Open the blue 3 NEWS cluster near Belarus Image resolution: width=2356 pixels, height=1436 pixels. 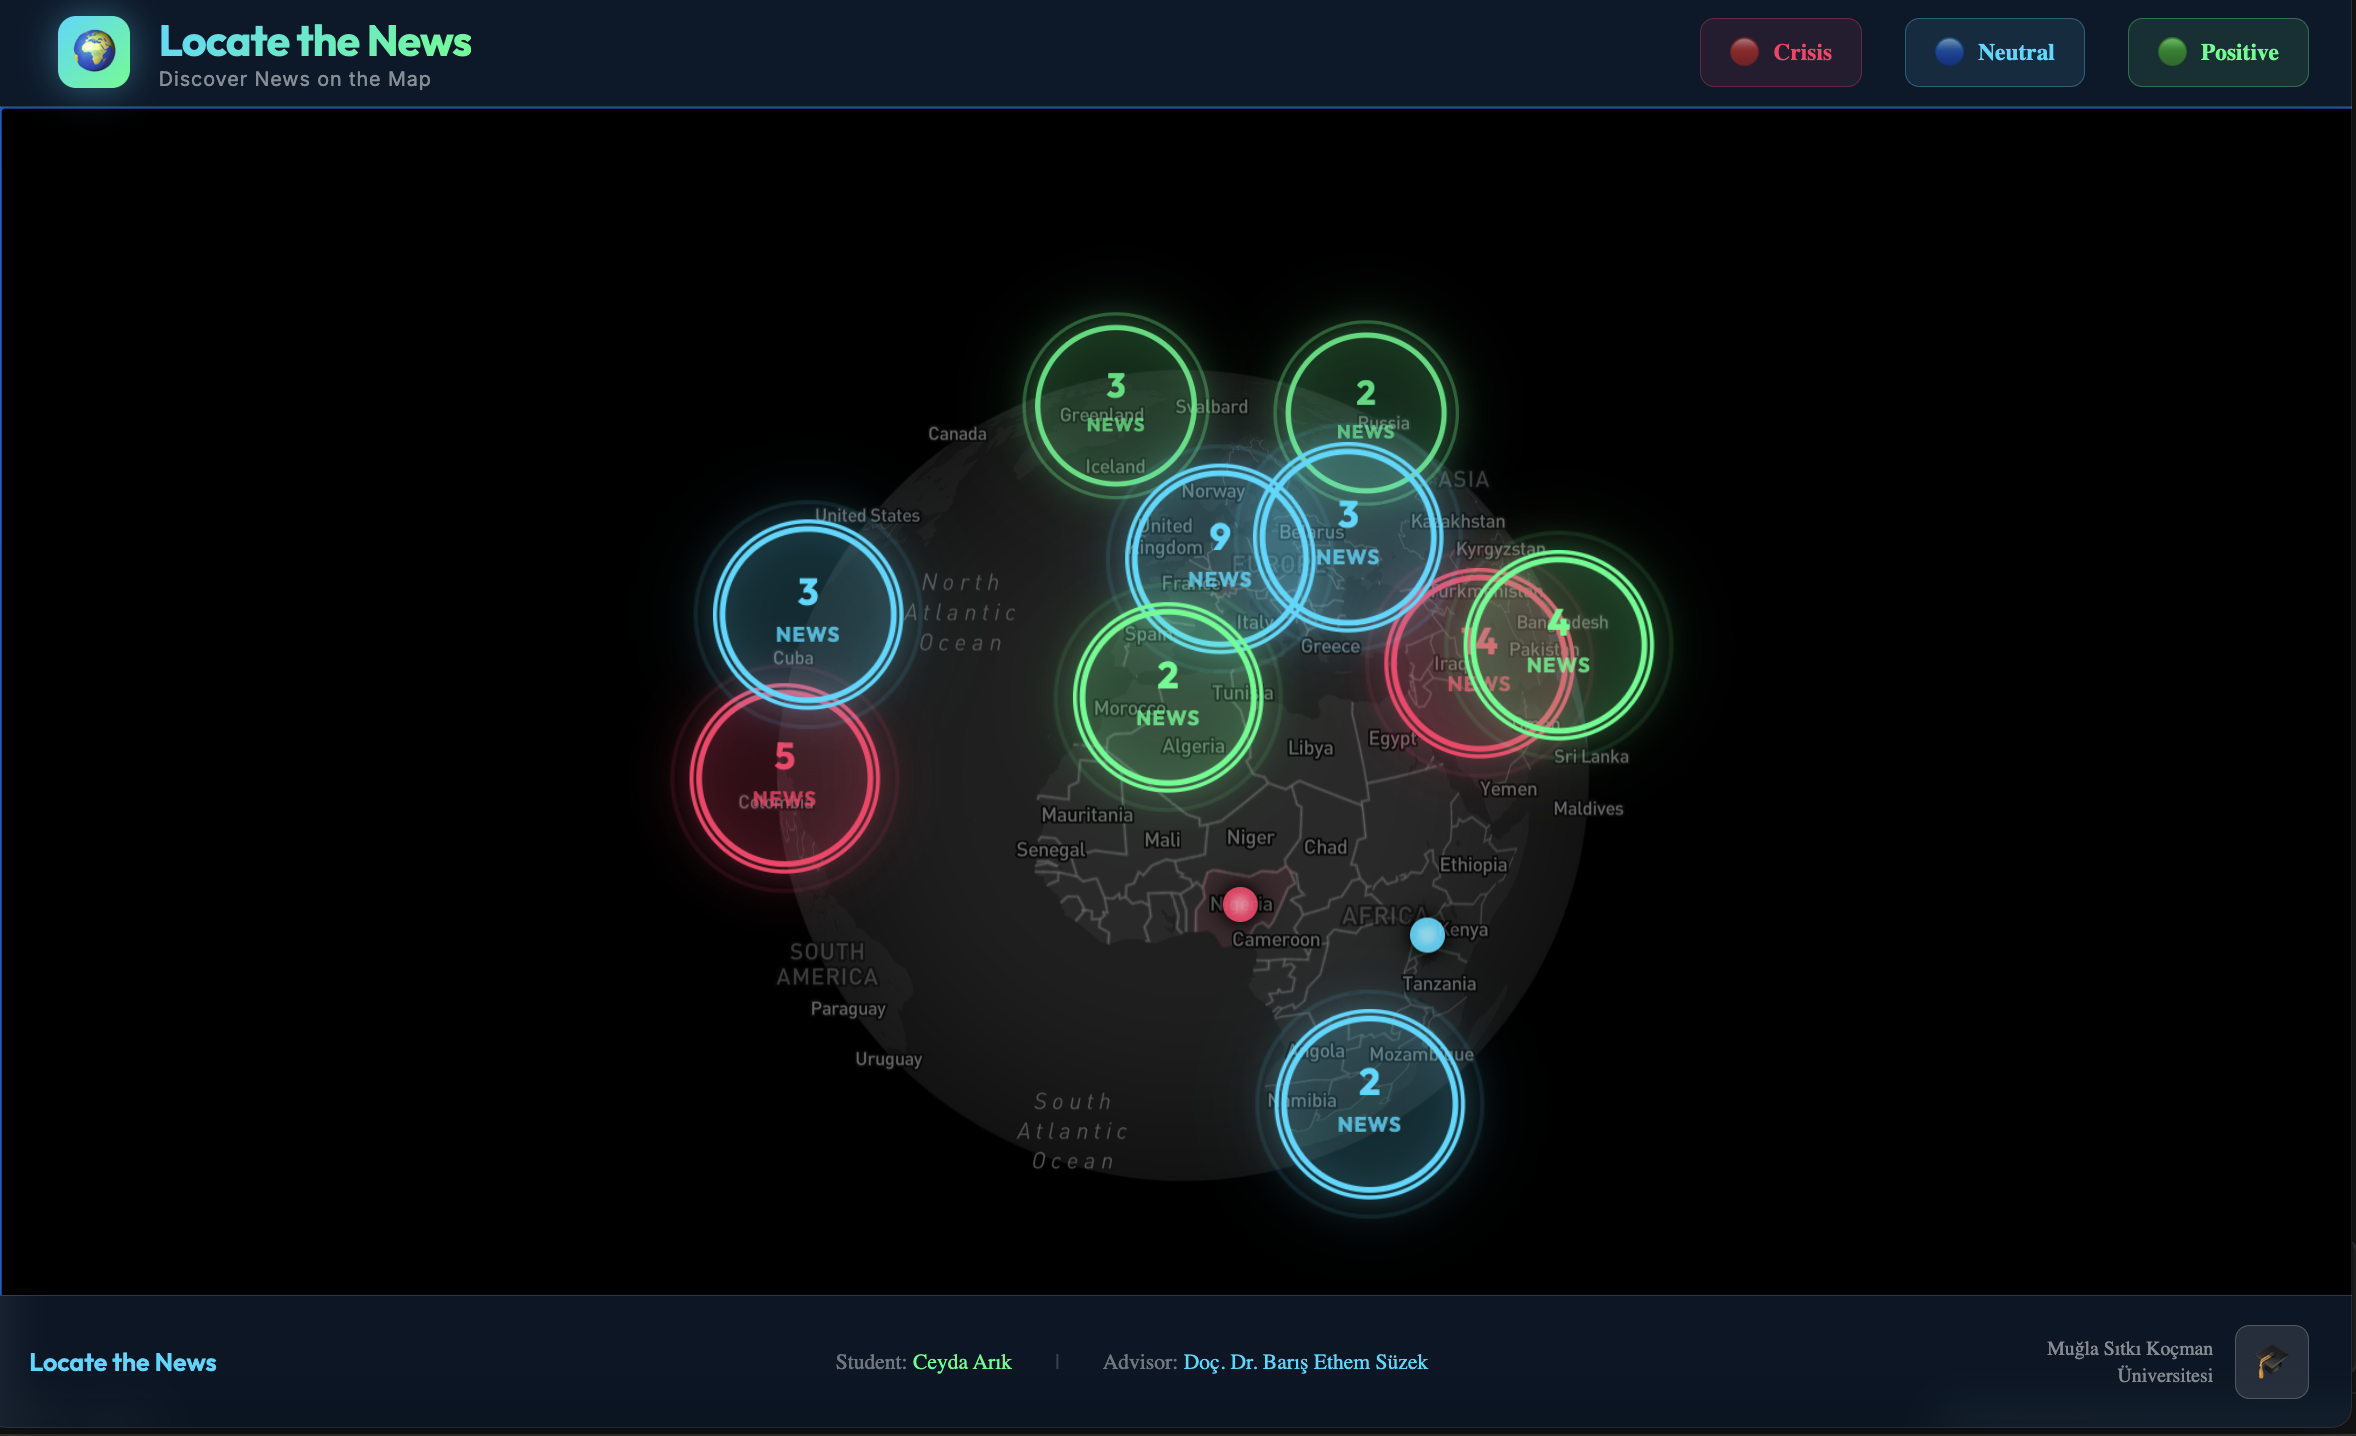coord(1347,536)
